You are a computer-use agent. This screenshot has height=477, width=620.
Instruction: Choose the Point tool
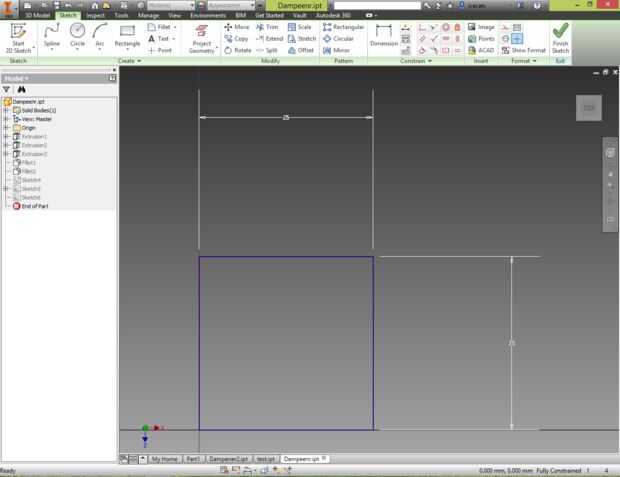(160, 50)
